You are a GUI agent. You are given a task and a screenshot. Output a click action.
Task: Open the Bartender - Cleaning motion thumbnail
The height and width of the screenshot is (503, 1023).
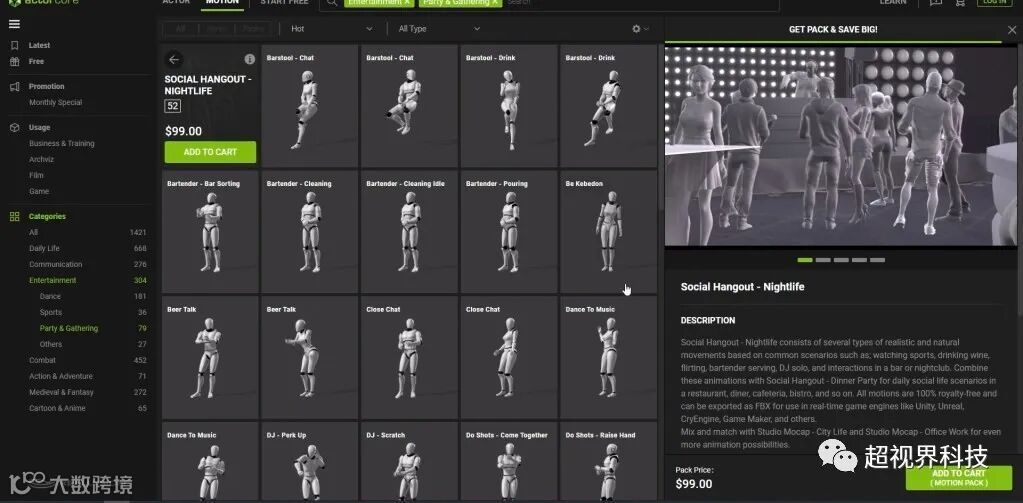pyautogui.click(x=310, y=231)
